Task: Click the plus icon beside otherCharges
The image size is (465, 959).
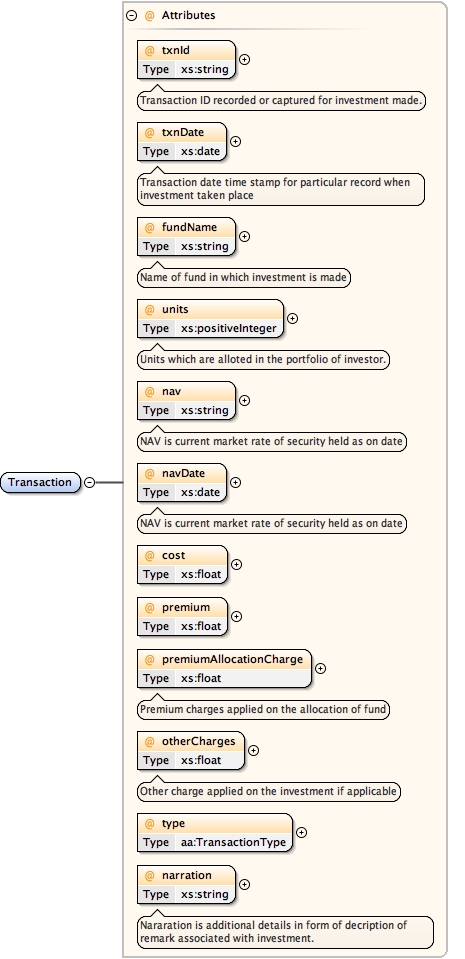Action: tap(253, 750)
